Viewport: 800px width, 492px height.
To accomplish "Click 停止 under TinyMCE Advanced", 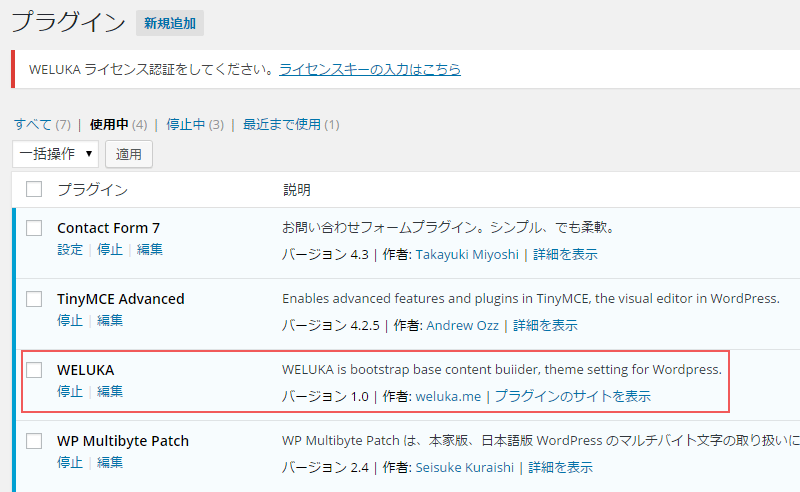I will pos(70,321).
